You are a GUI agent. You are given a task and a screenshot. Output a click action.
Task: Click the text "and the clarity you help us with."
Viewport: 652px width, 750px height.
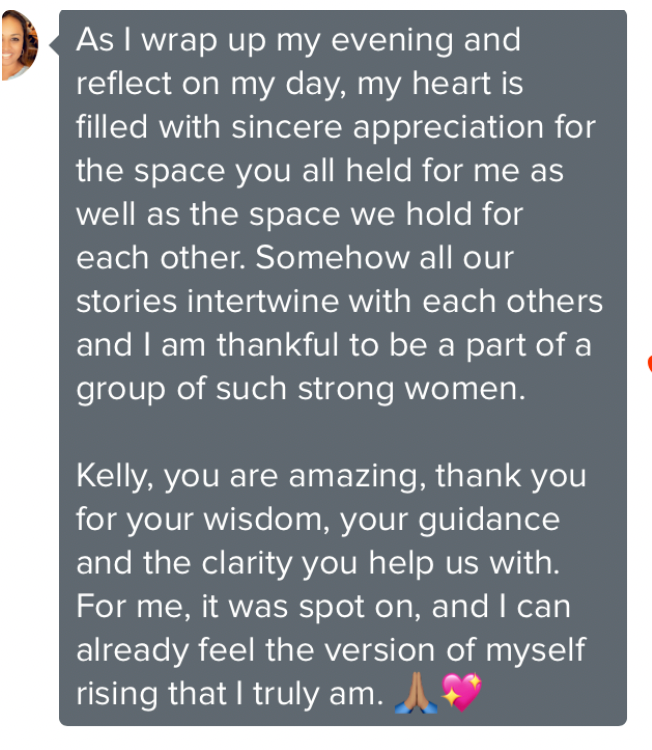click(x=318, y=563)
